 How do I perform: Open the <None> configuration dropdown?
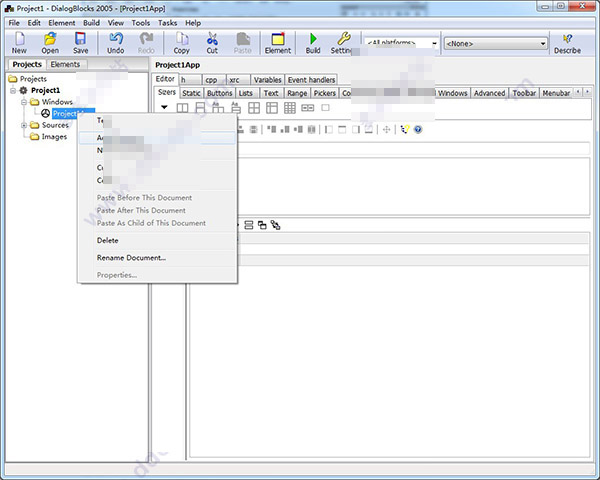[x=496, y=44]
